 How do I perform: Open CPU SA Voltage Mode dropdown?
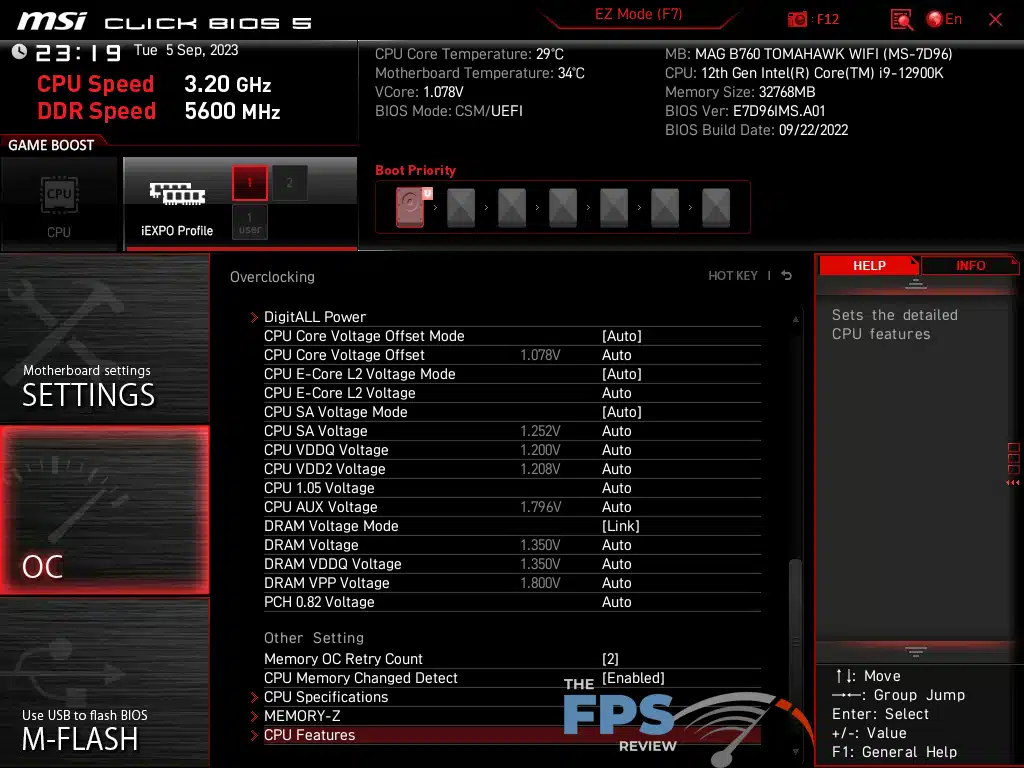click(622, 411)
